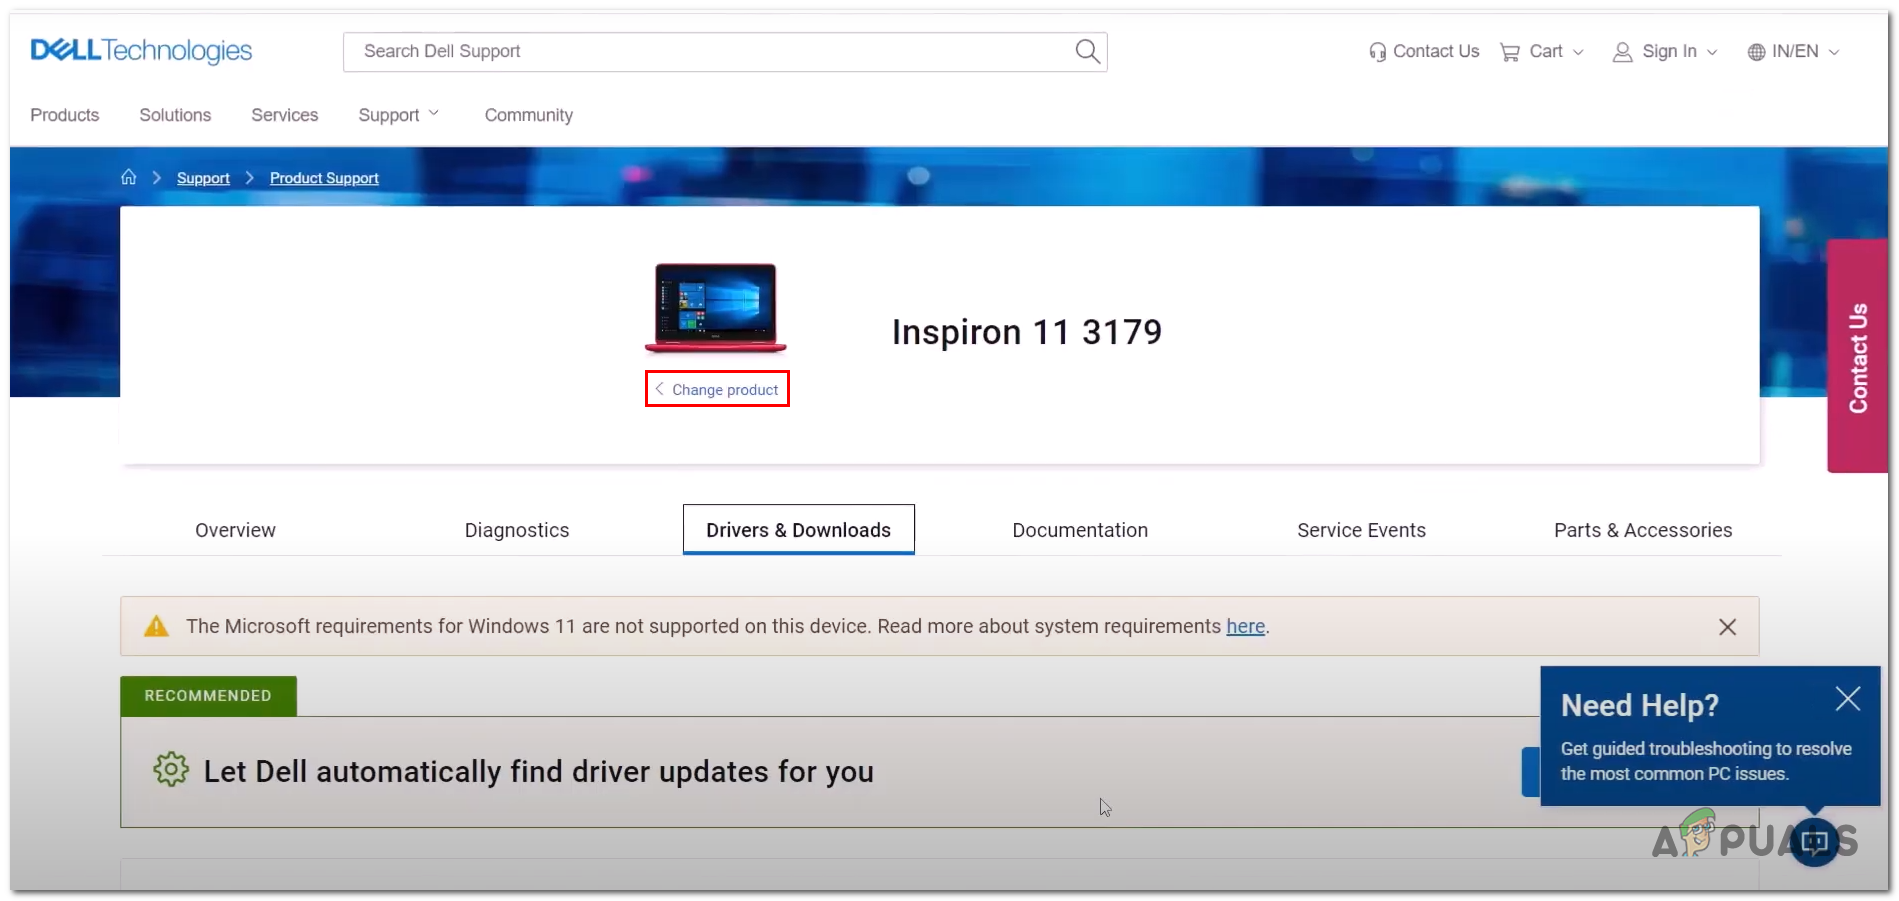Click 'Let Dell automatically find driver updates' heading
This screenshot has height=901, width=1899.
[539, 771]
